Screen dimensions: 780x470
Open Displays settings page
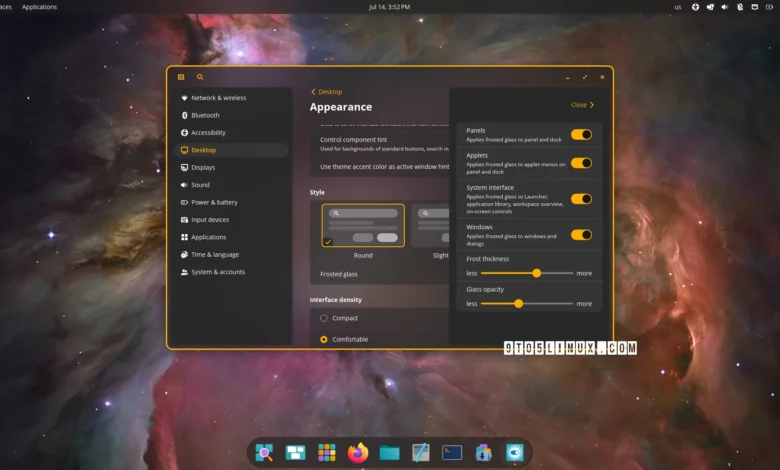click(x=232, y=168)
